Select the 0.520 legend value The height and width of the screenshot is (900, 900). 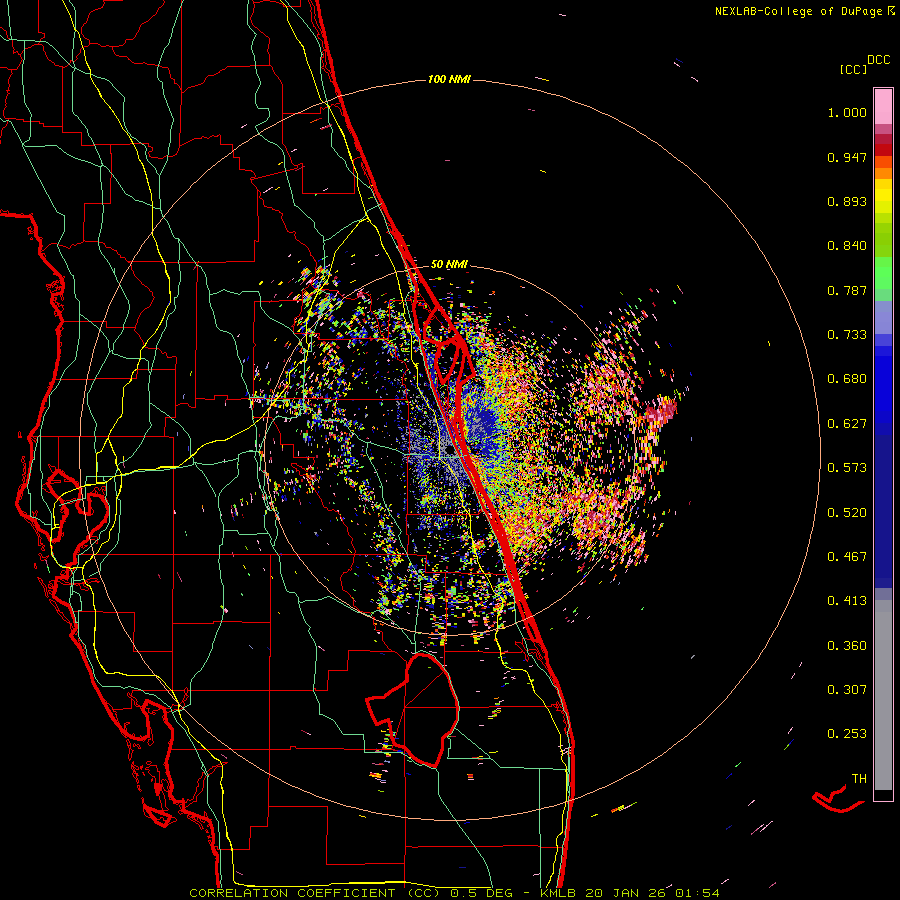click(x=847, y=513)
